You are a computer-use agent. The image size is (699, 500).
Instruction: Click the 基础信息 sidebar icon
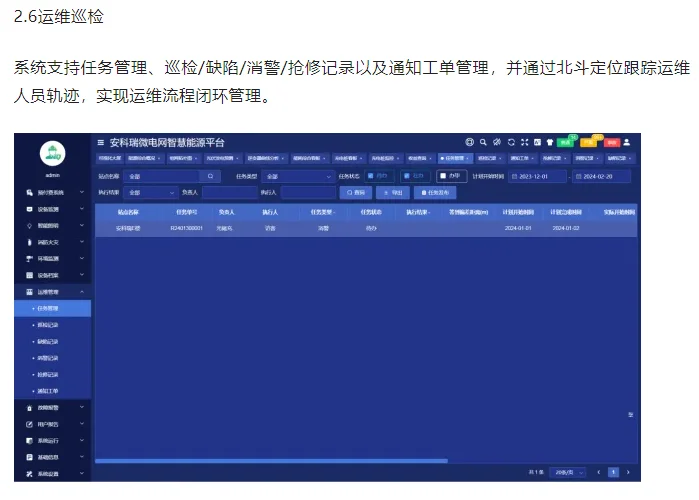29,457
